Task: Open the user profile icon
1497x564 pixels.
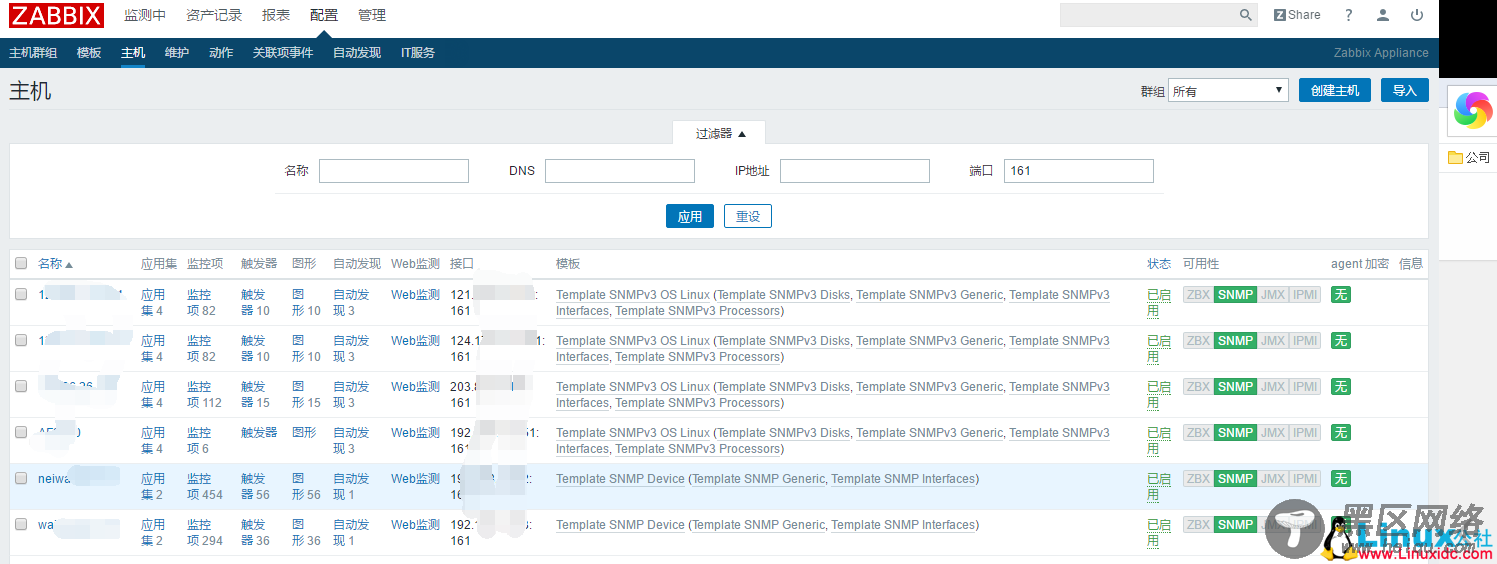Action: point(1383,15)
